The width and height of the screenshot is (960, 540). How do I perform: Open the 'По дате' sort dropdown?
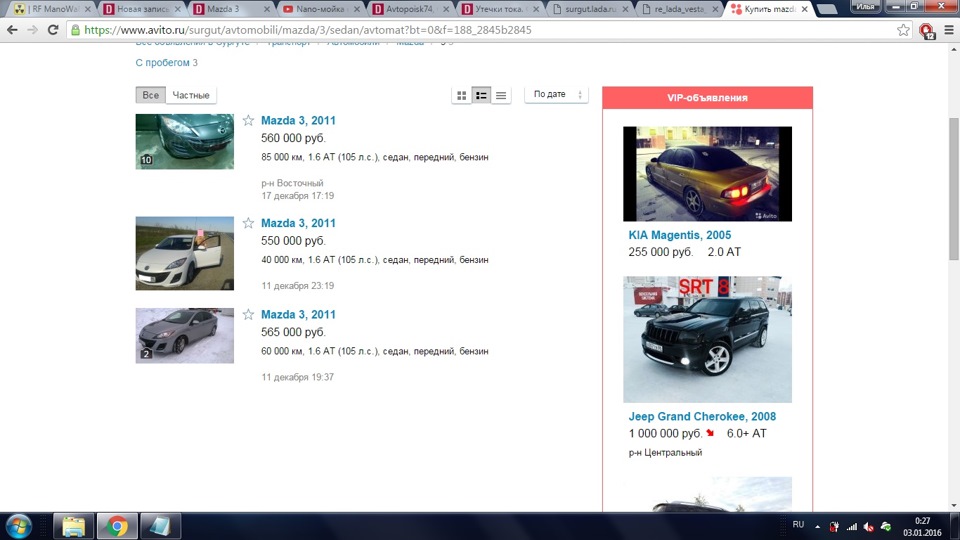[556, 94]
